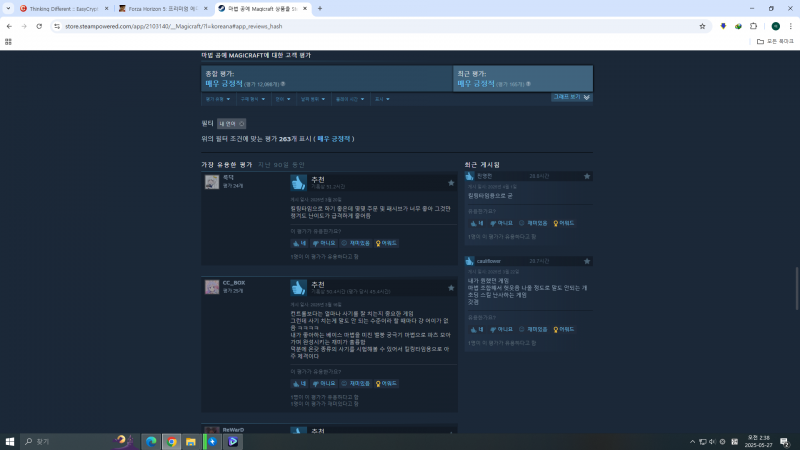The width and height of the screenshot is (800, 450).
Task: Expand the 그래프 보기 graph view
Action: (571, 97)
